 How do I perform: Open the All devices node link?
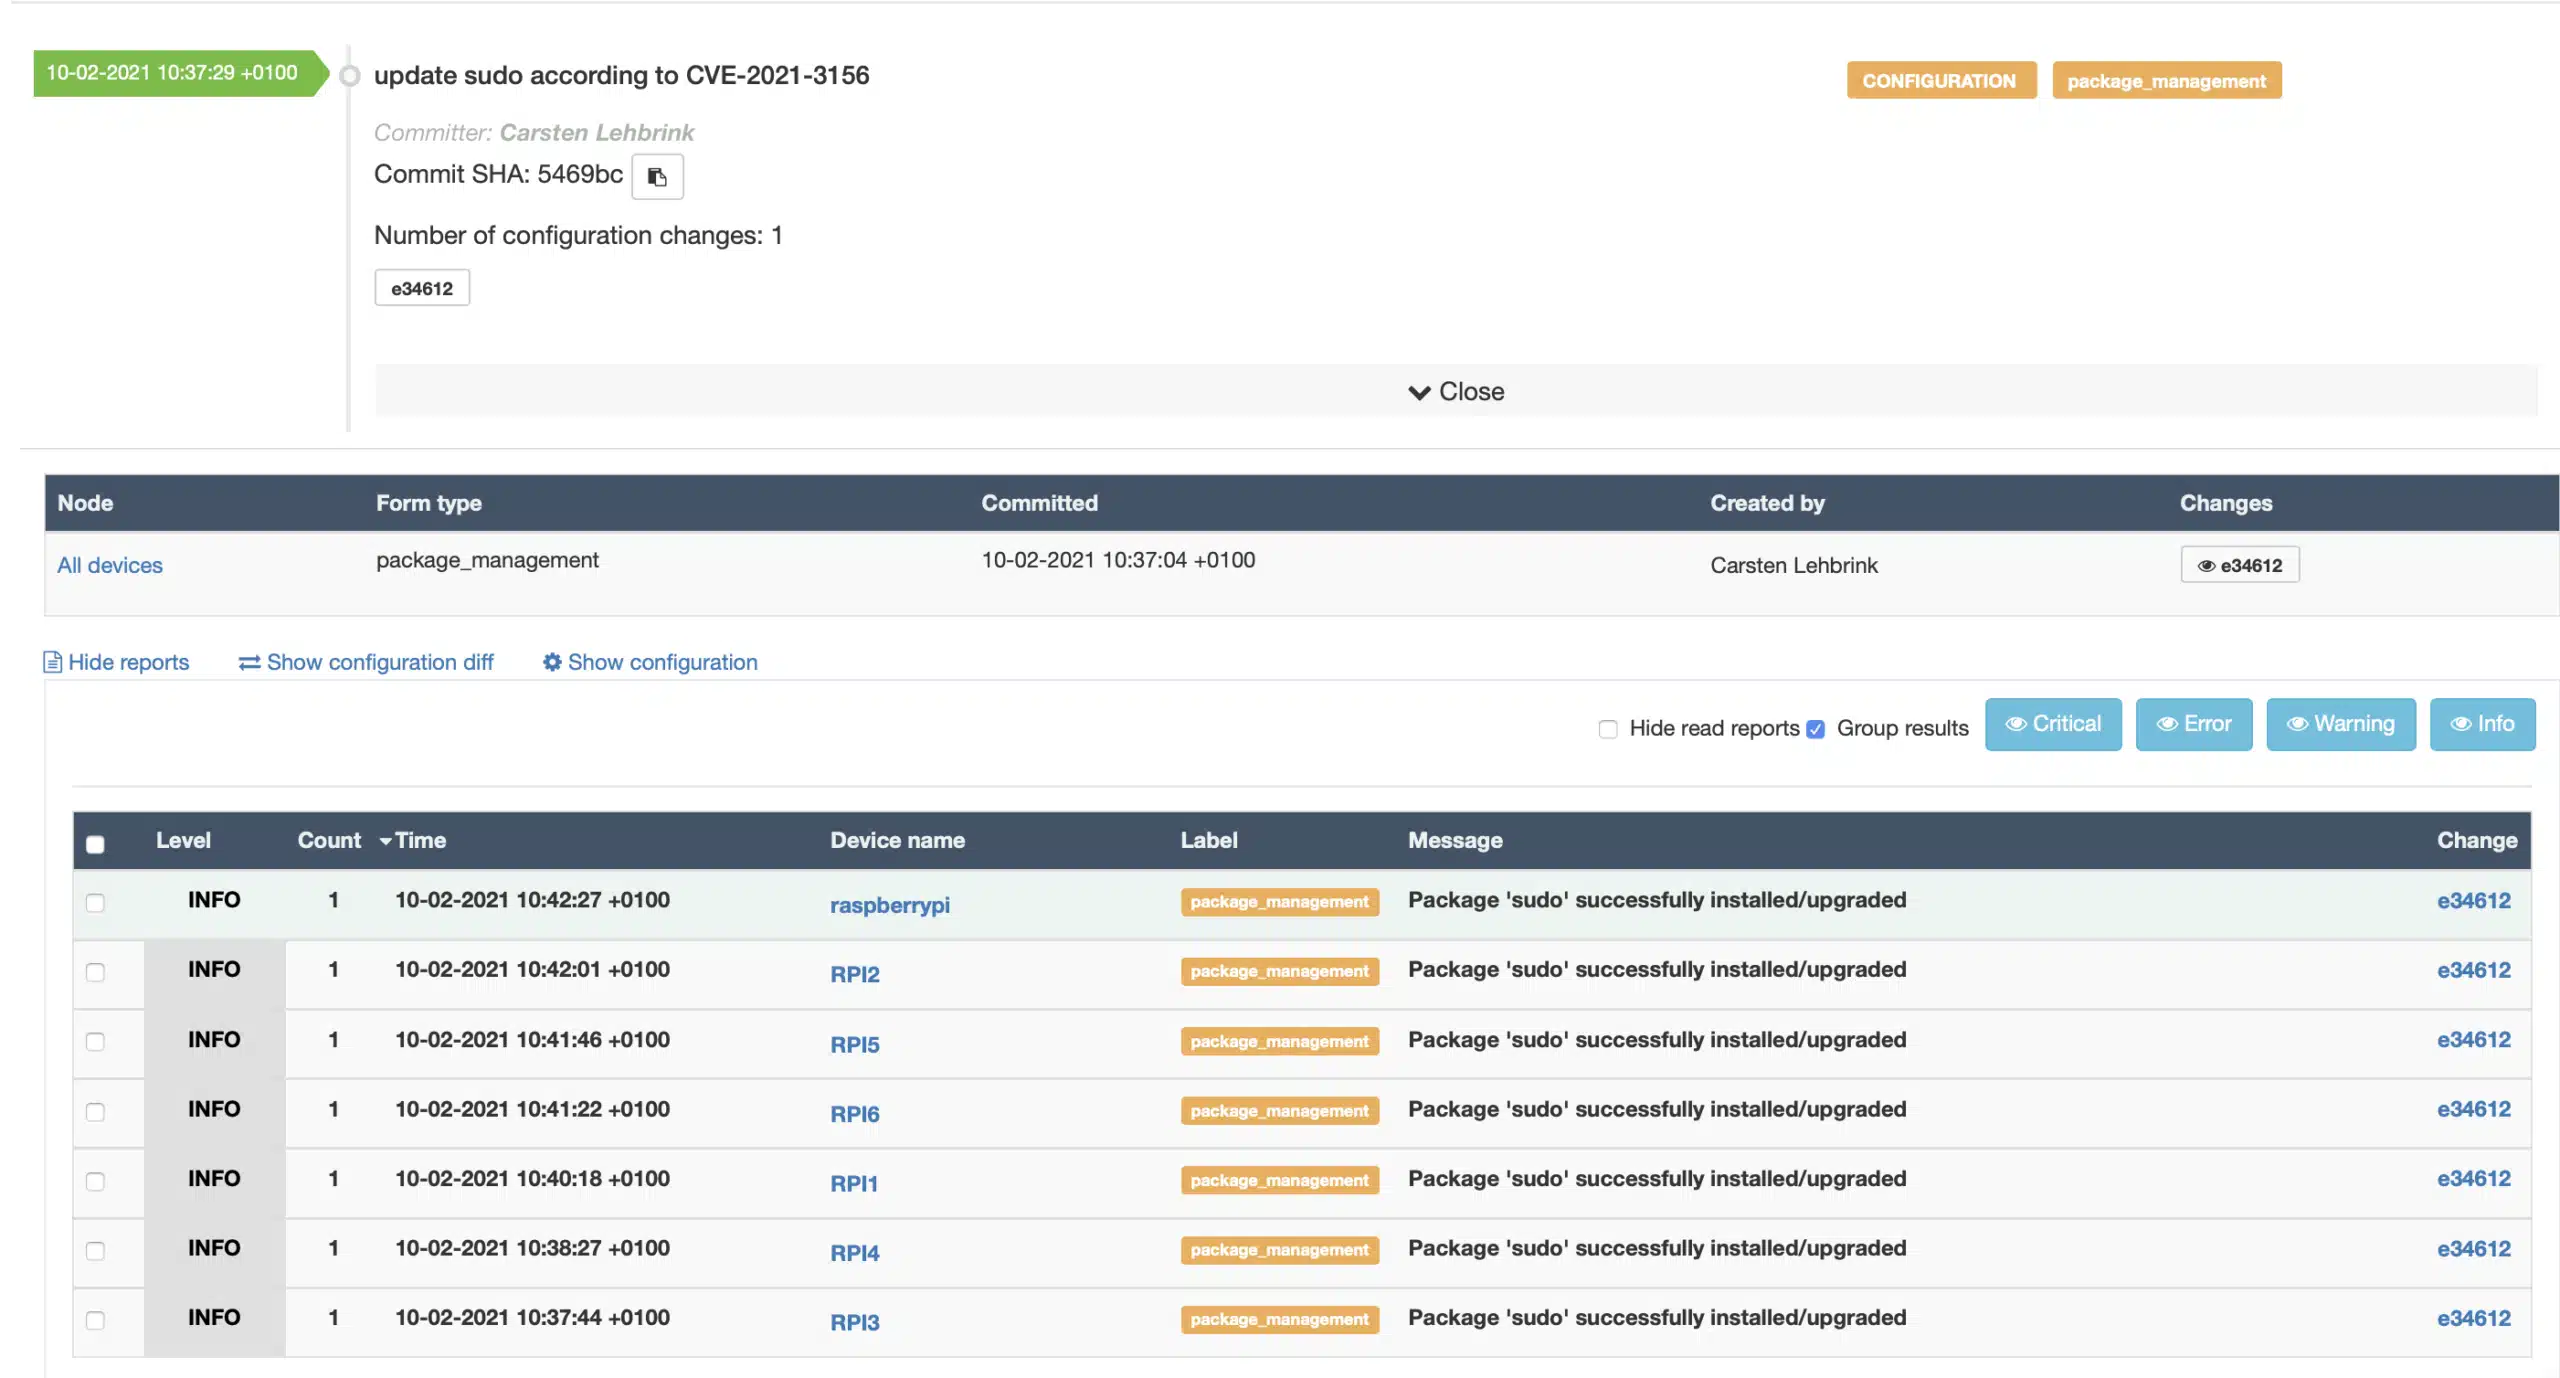tap(109, 565)
